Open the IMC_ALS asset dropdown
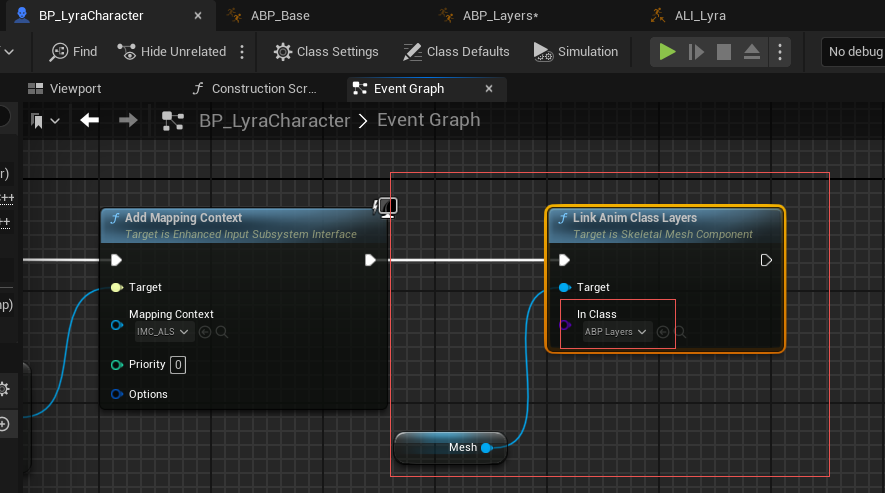This screenshot has width=885, height=493. [164, 332]
